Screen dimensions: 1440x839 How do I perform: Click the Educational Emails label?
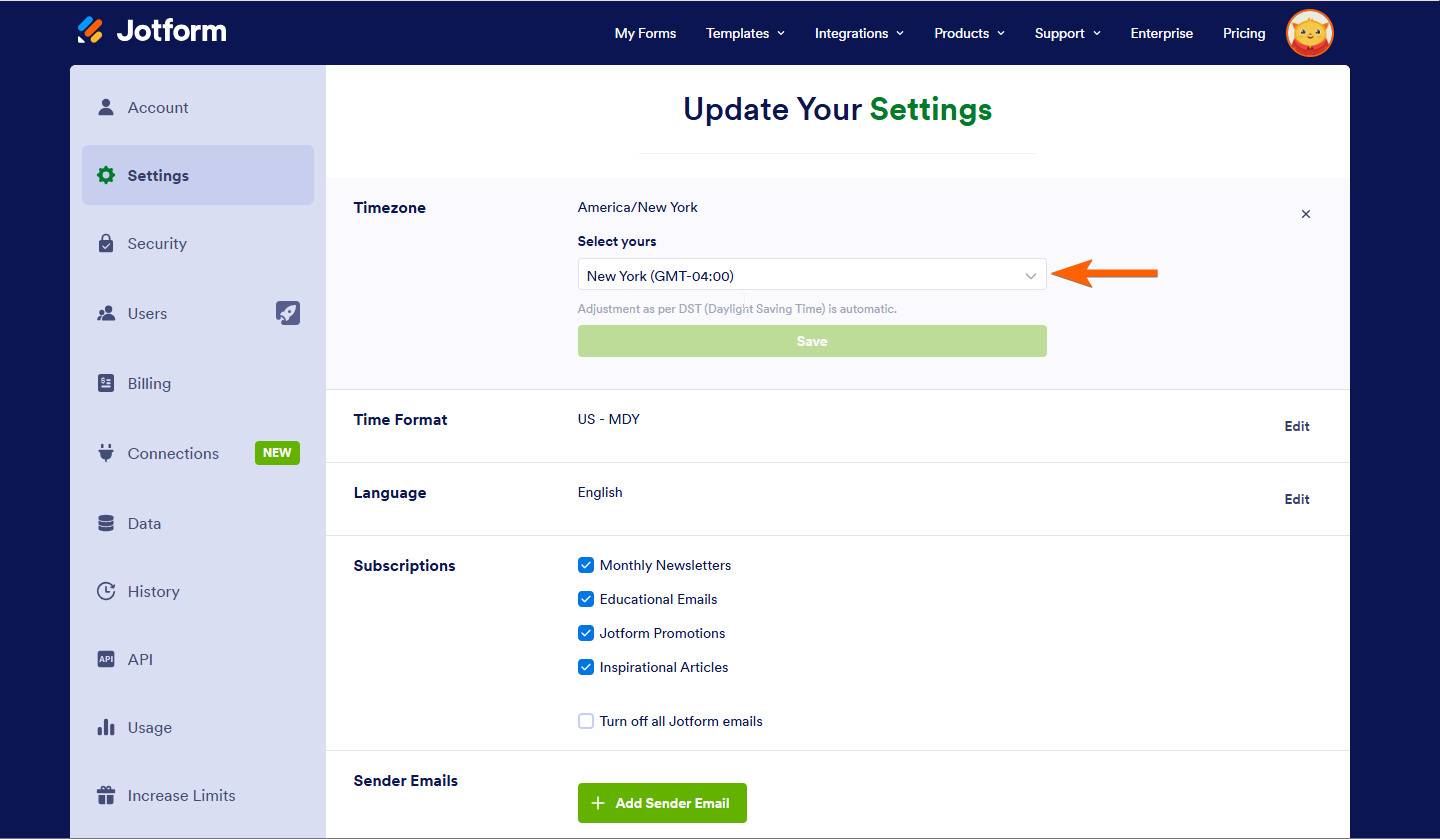(x=659, y=599)
